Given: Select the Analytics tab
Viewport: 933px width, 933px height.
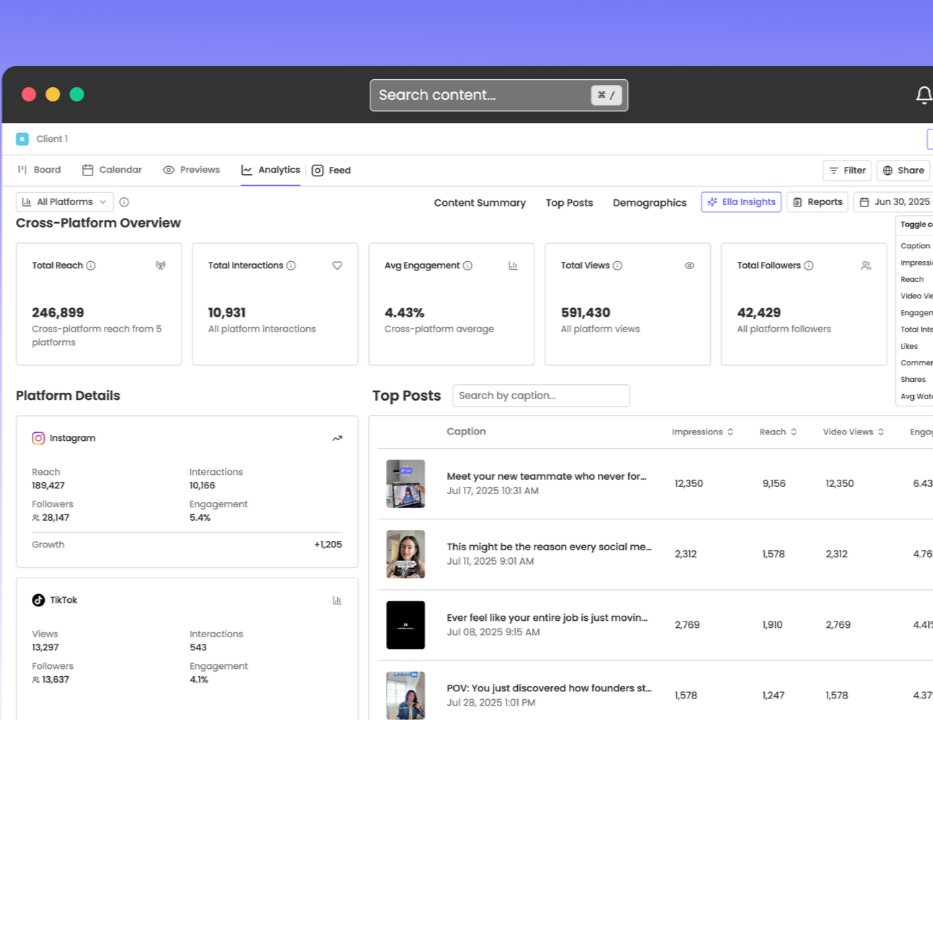Looking at the screenshot, I should point(271,170).
